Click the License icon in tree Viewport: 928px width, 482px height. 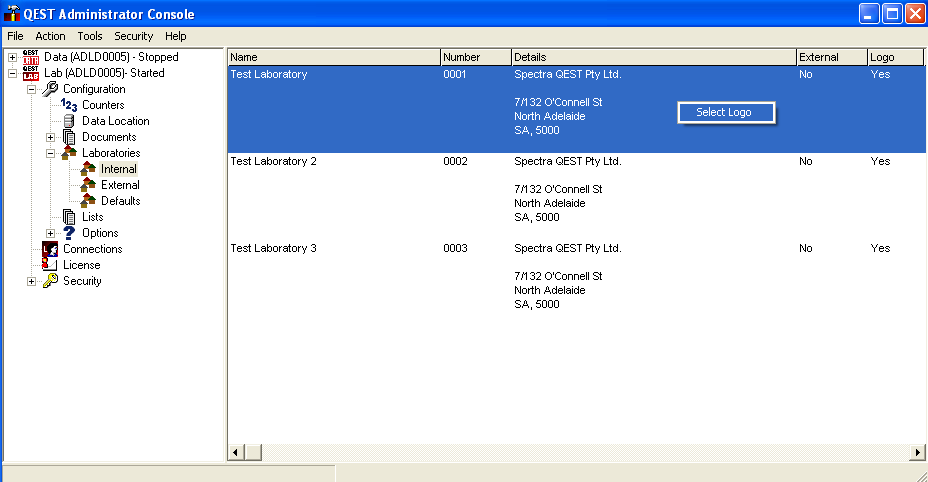point(50,265)
